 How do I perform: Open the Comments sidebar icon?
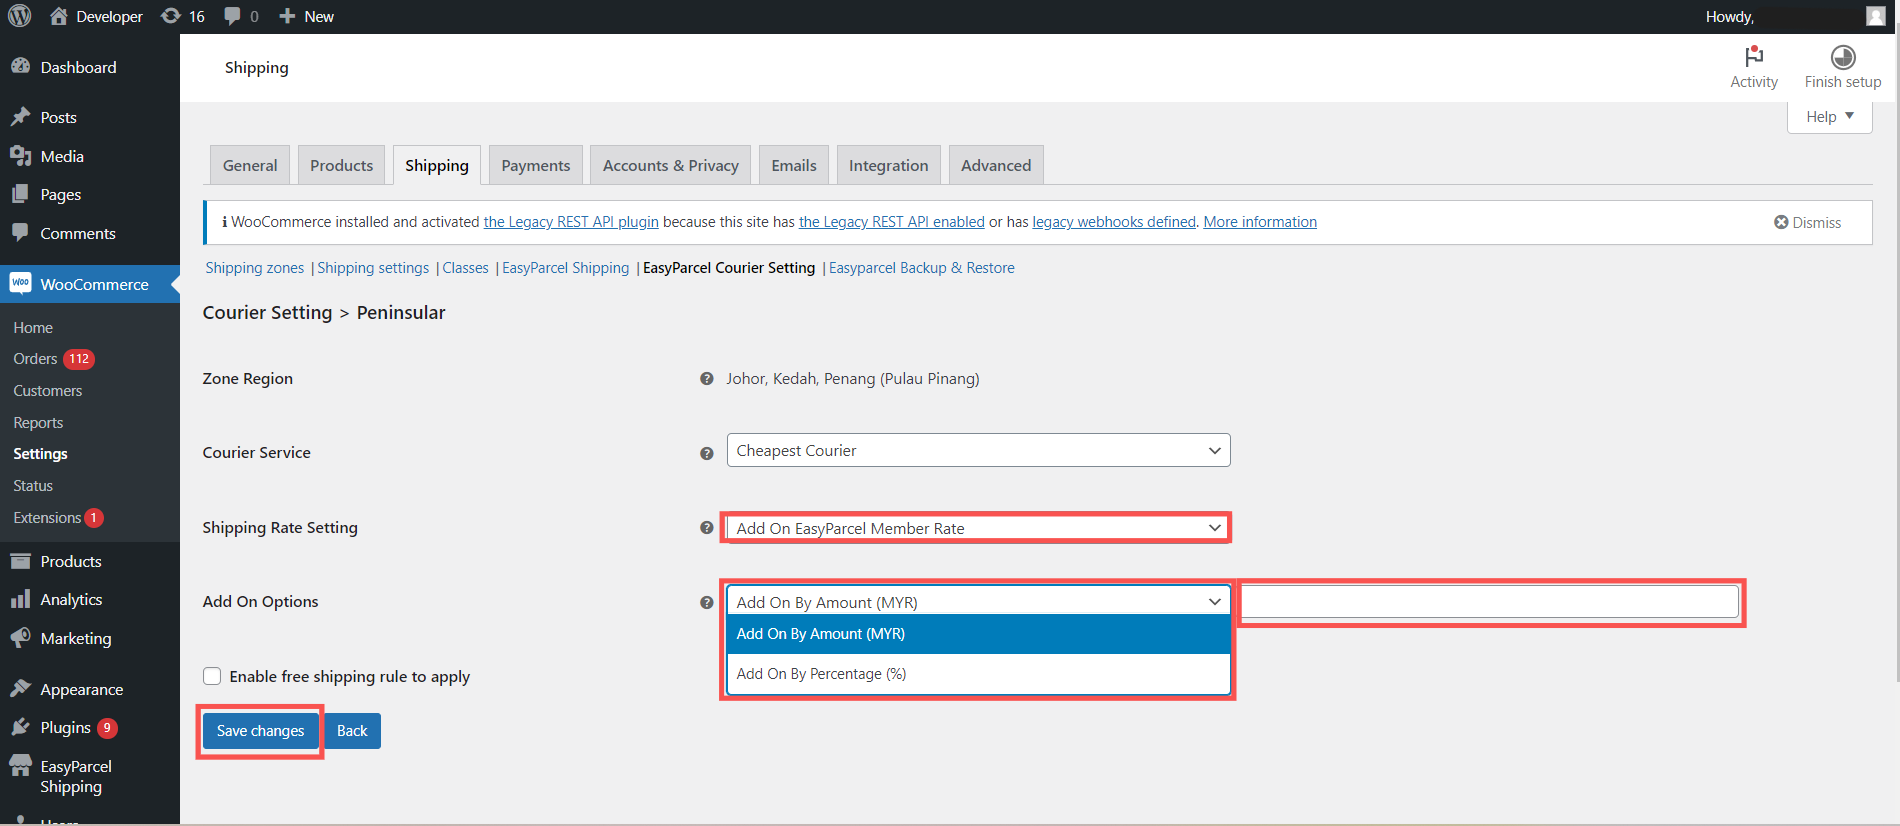point(20,233)
